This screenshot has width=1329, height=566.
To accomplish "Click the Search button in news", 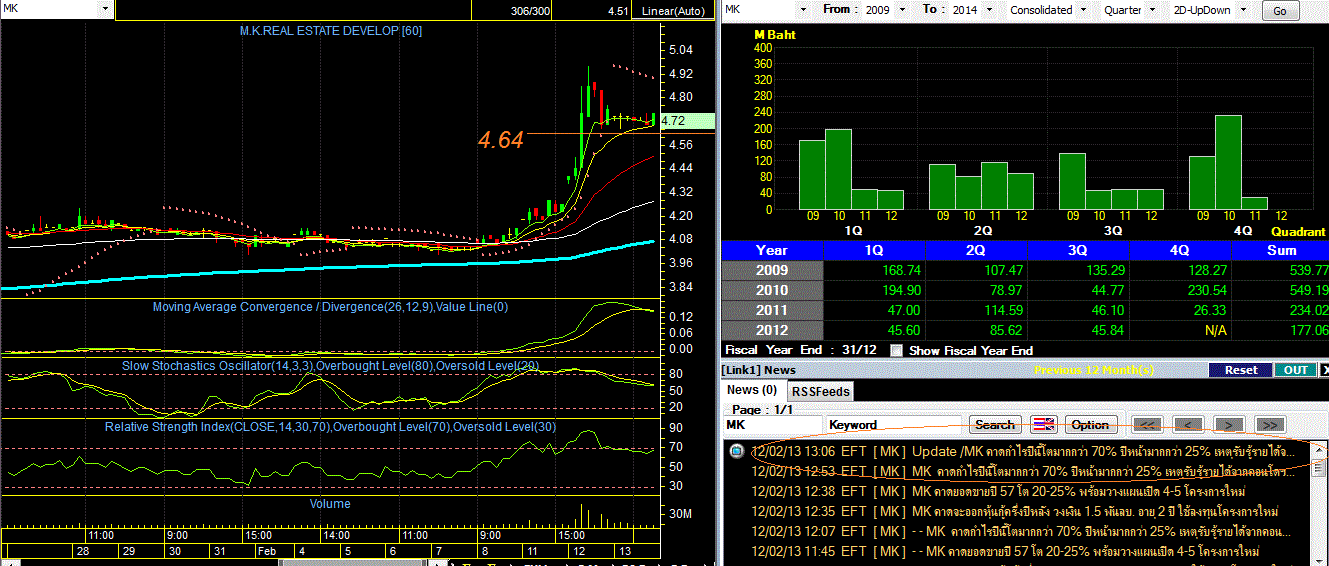I will [995, 424].
